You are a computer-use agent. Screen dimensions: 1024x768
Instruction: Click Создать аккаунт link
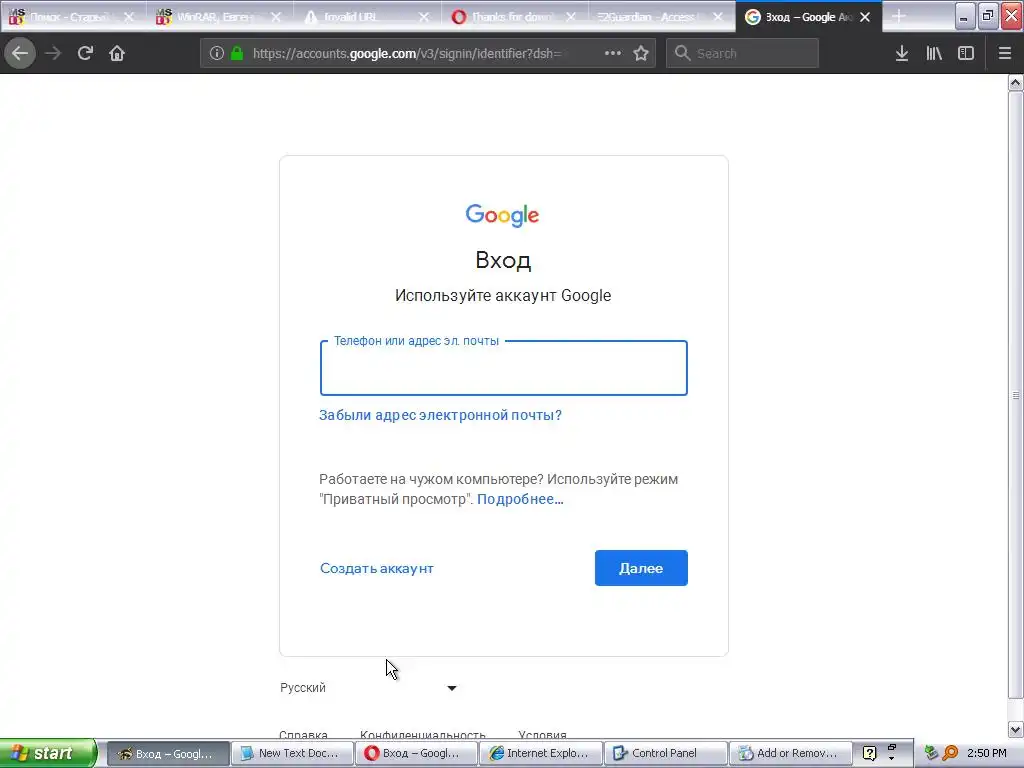pyautogui.click(x=377, y=569)
